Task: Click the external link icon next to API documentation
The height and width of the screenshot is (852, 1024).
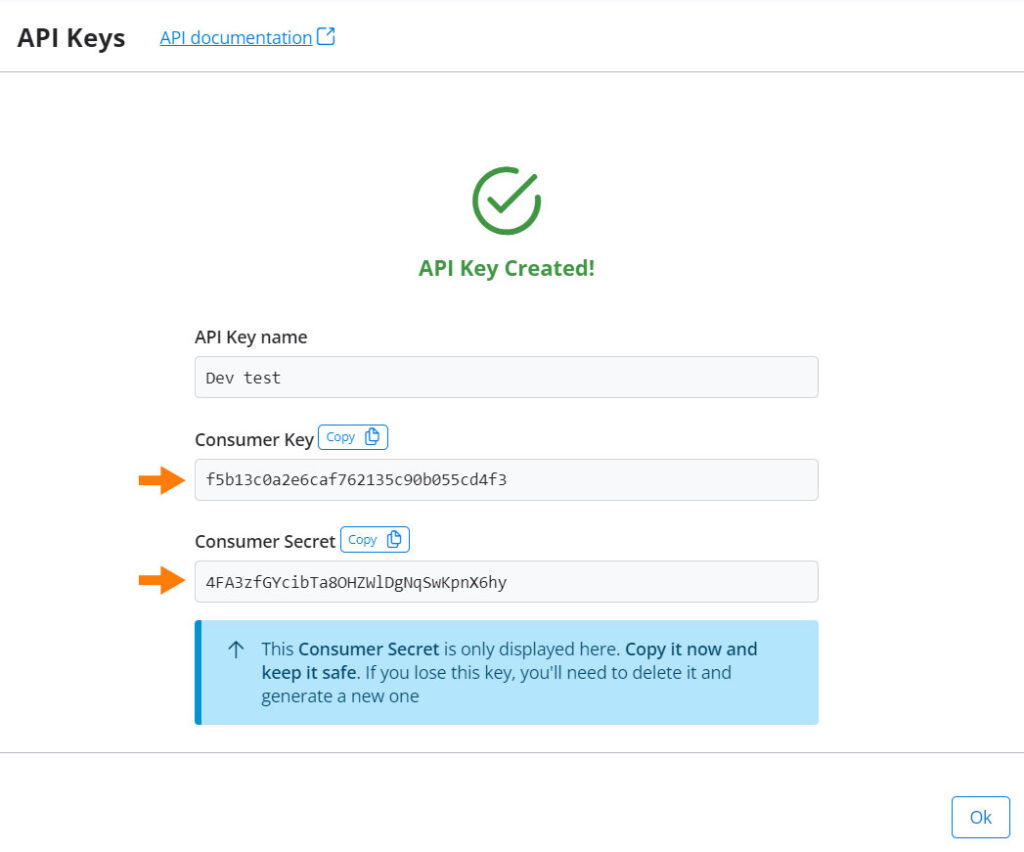Action: click(x=325, y=36)
